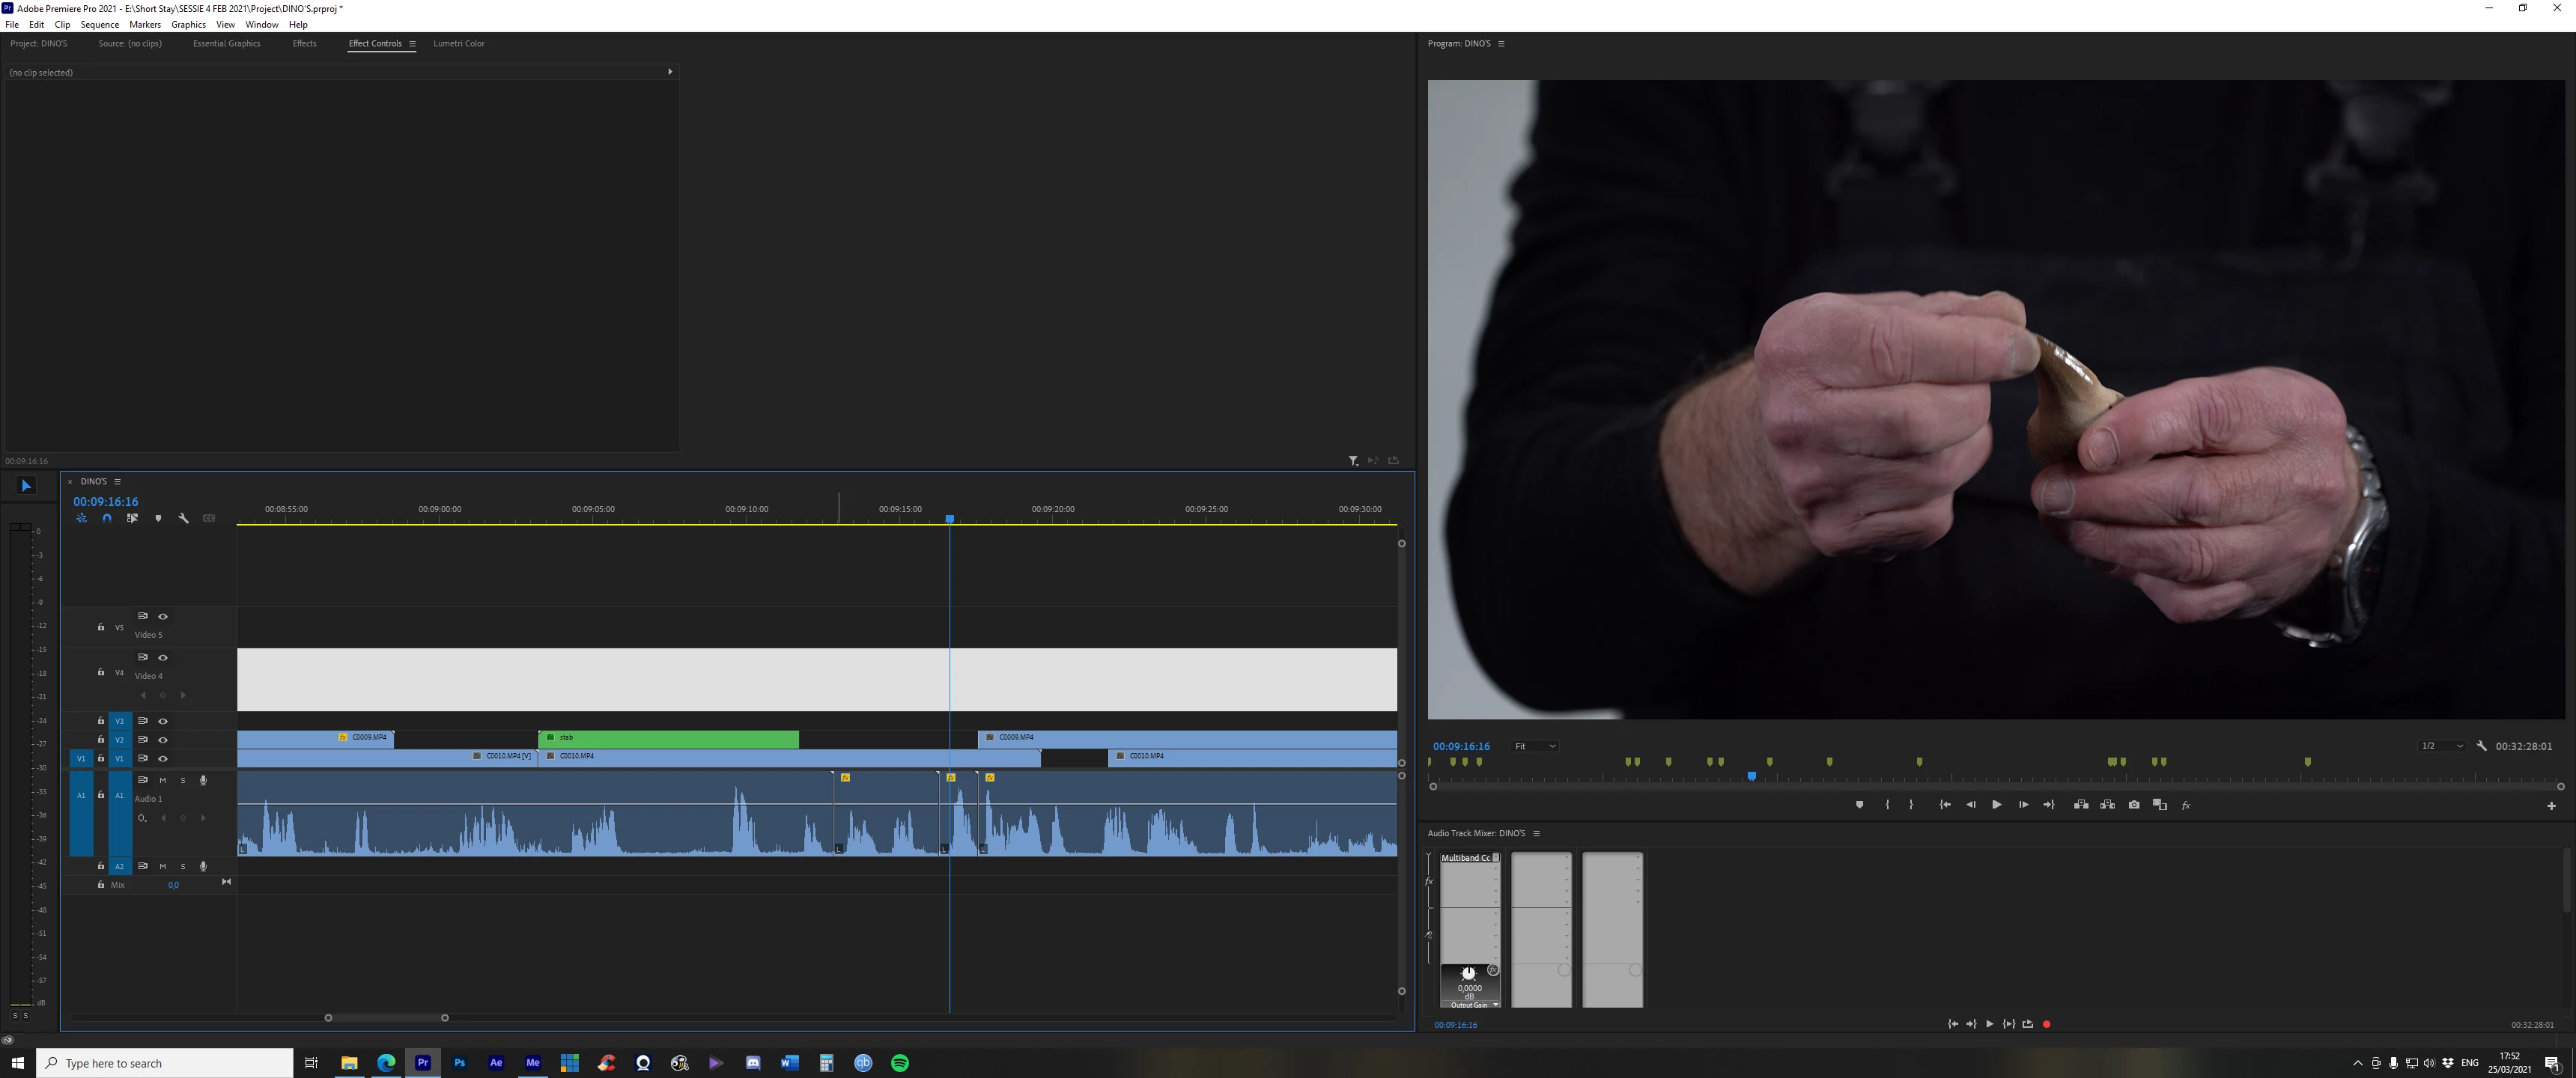Open the Fit zoom level dropdown
The width and height of the screenshot is (2576, 1078).
[x=1534, y=746]
